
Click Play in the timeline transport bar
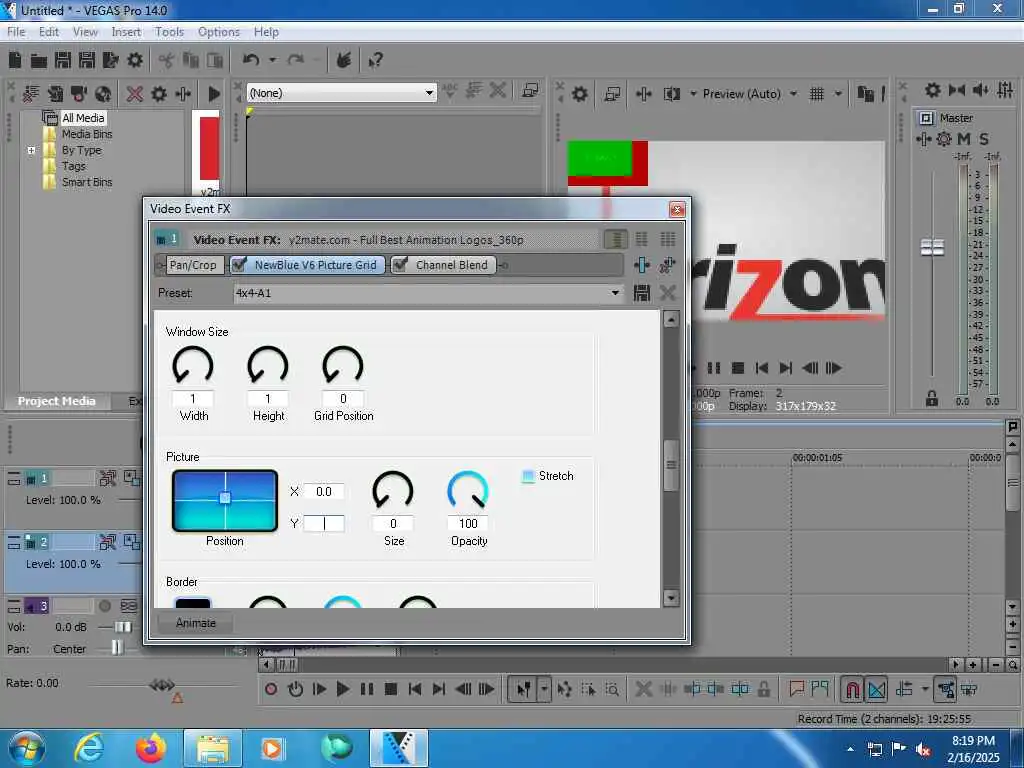342,689
